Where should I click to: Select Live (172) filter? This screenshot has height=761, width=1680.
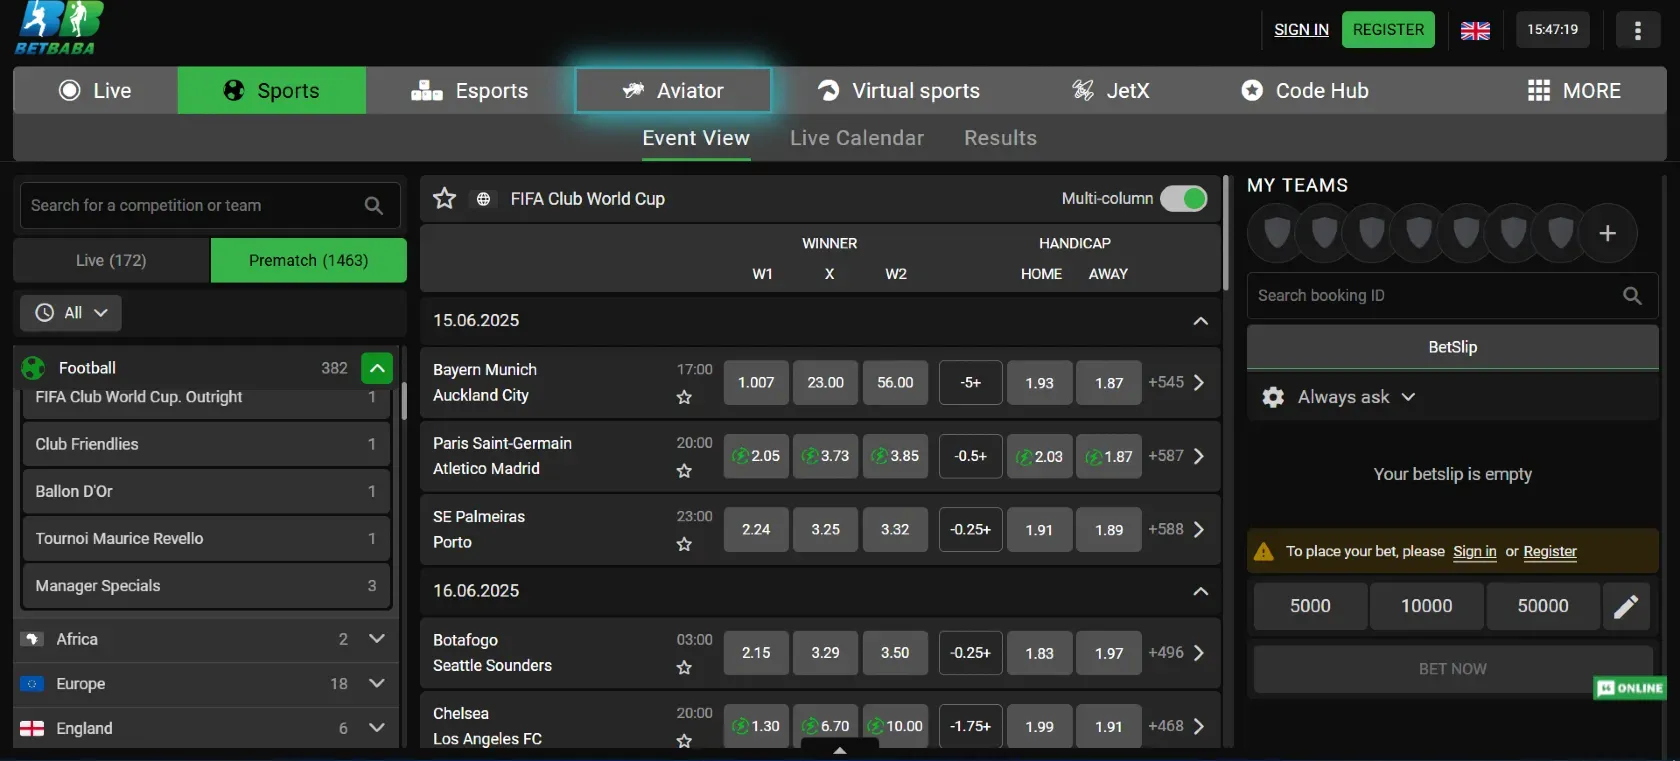111,260
